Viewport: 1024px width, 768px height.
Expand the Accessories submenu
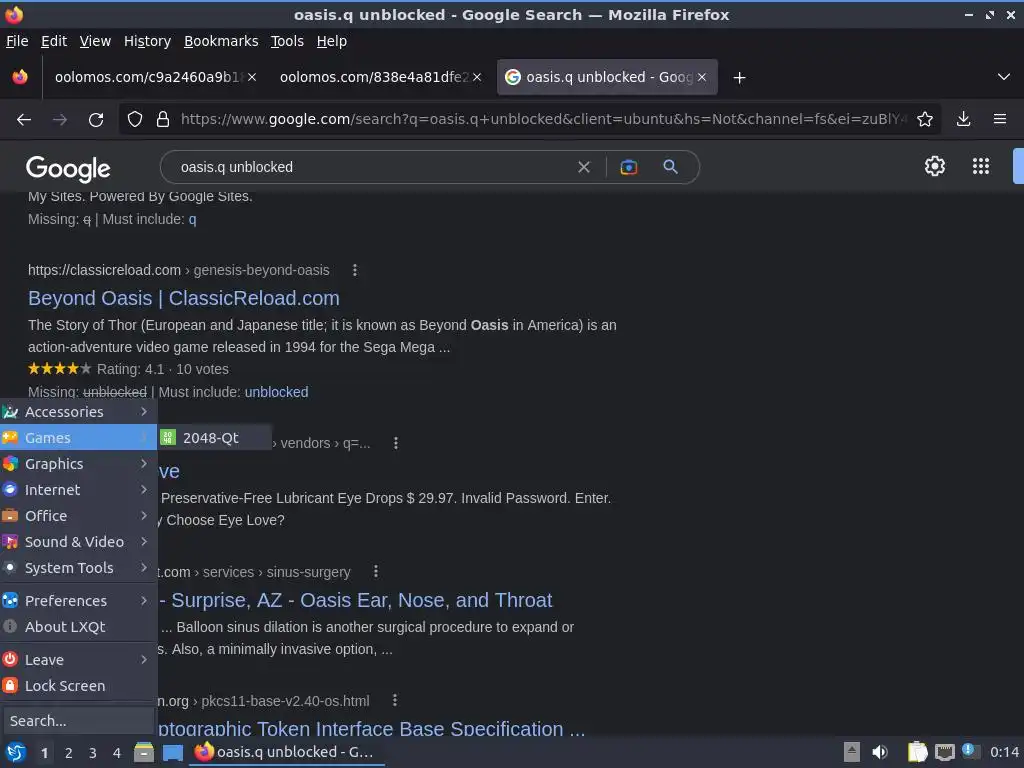pos(78,411)
